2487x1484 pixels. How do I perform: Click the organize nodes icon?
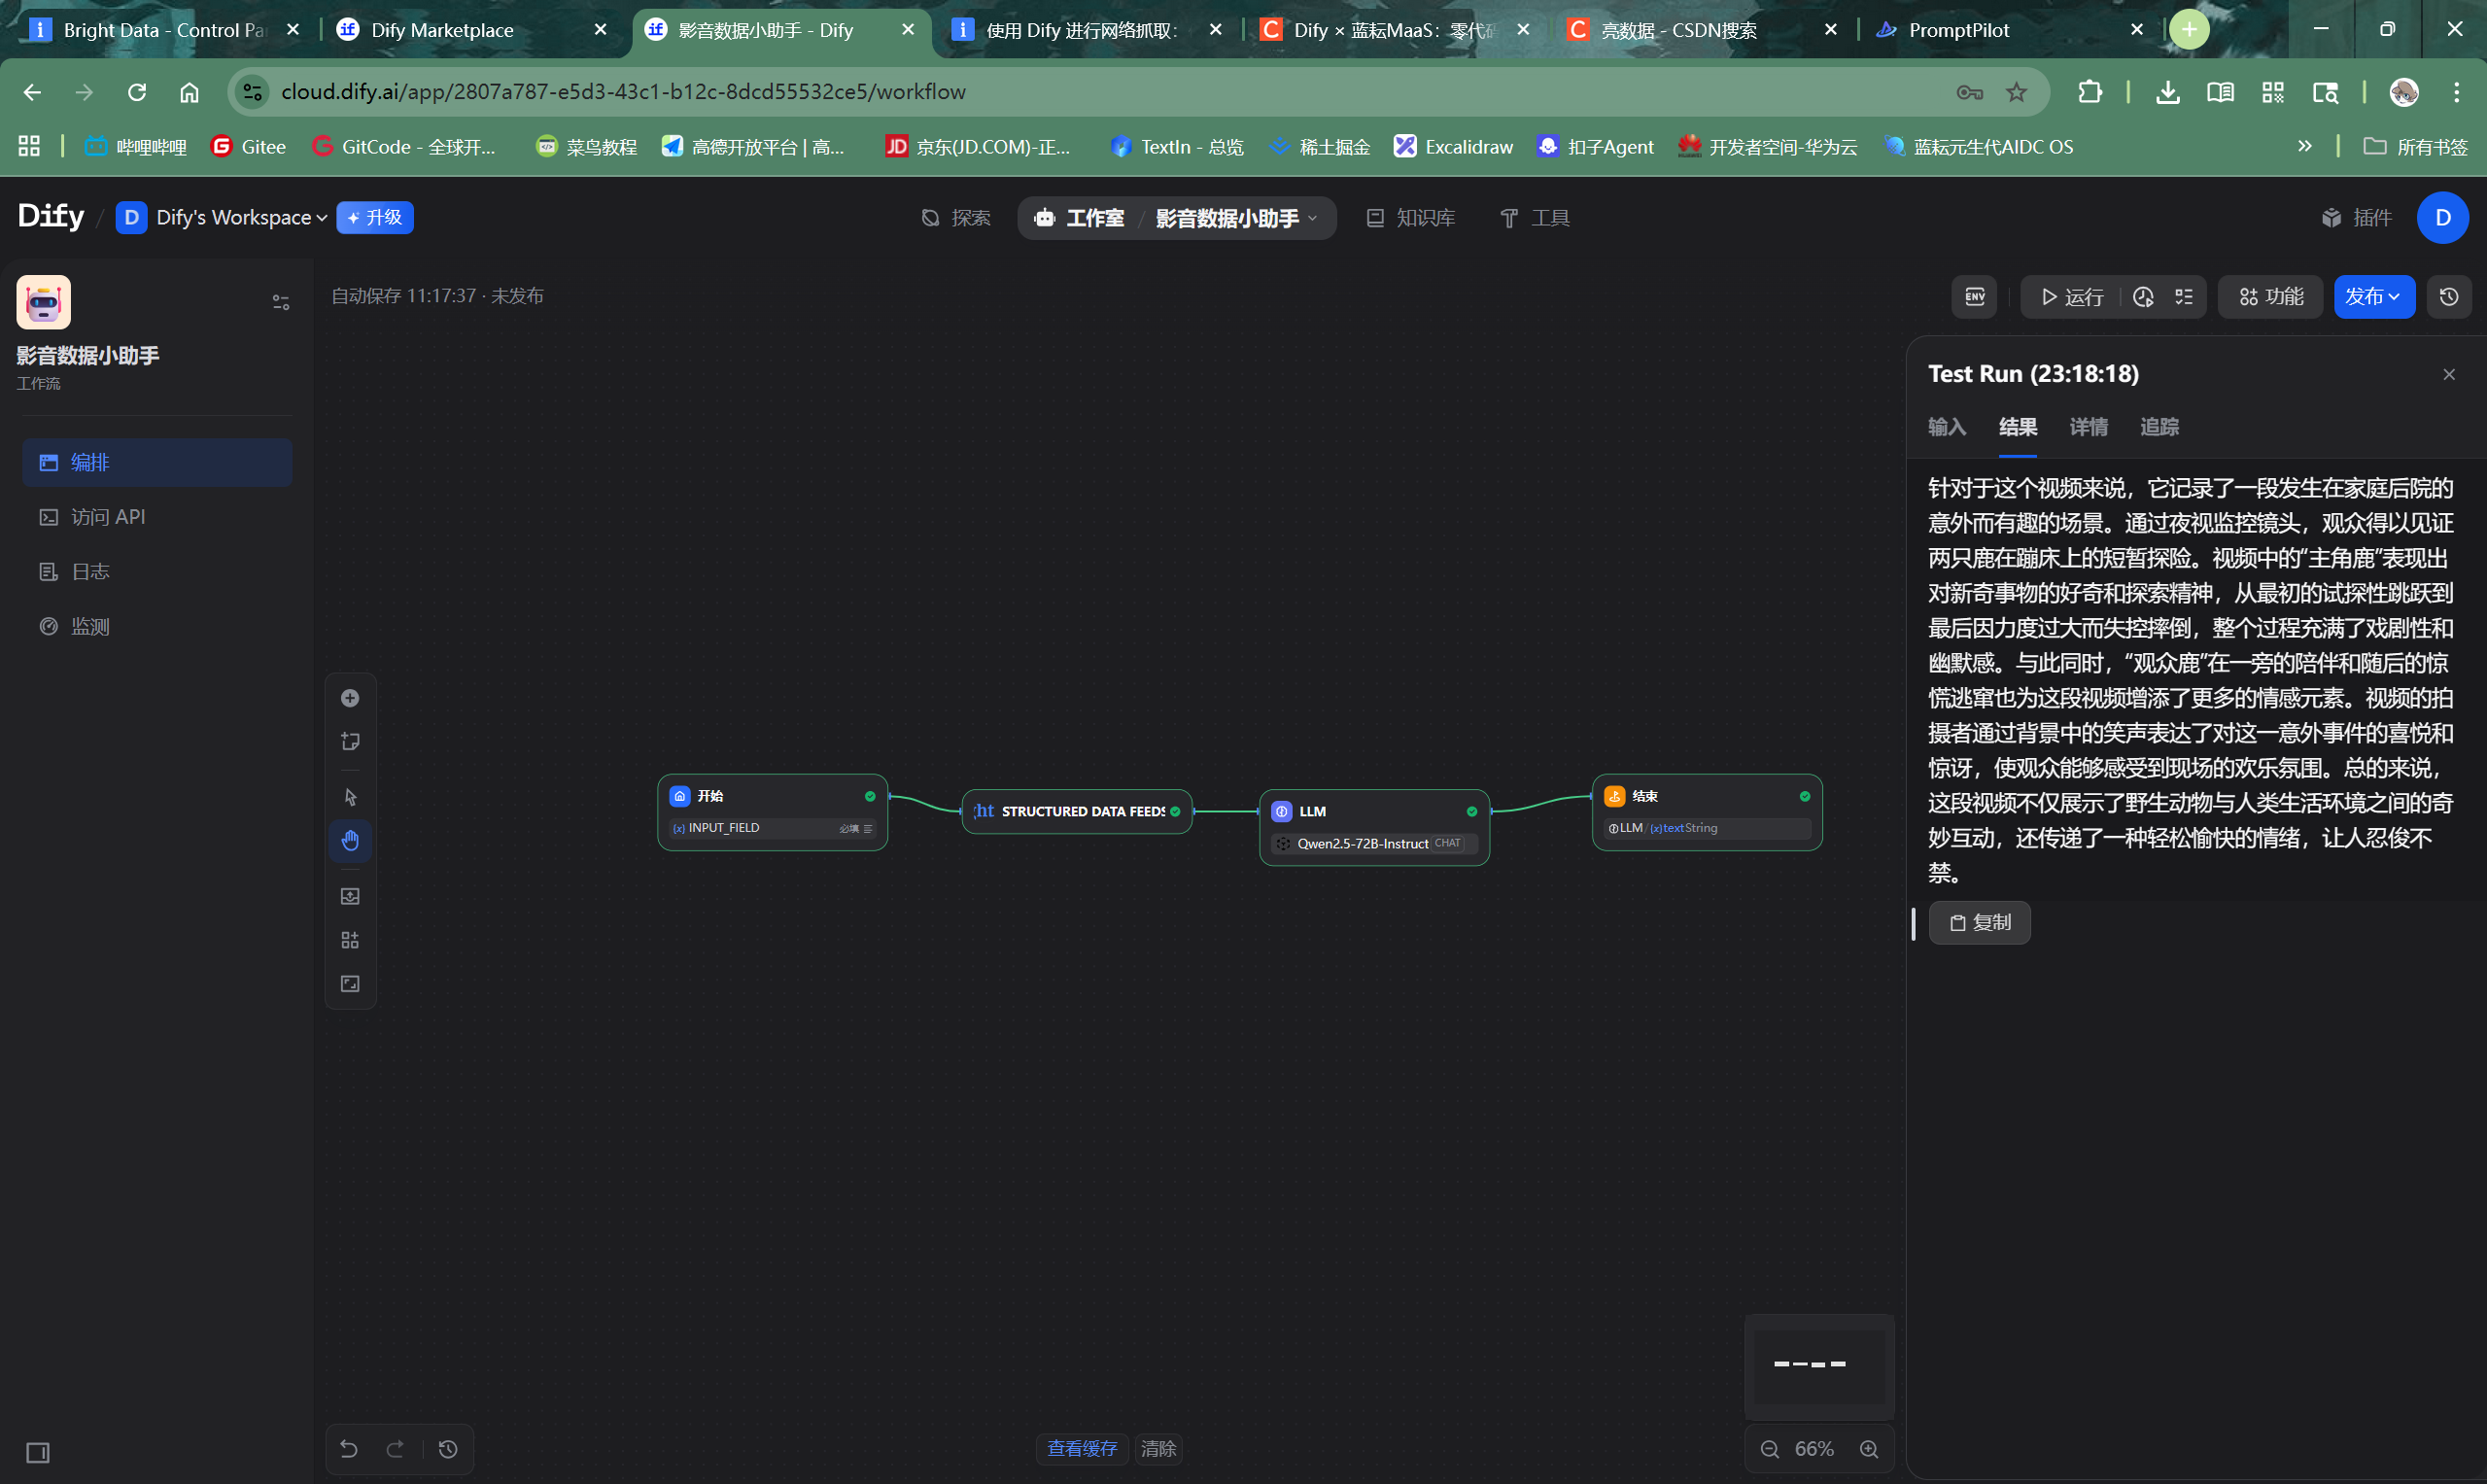click(350, 940)
